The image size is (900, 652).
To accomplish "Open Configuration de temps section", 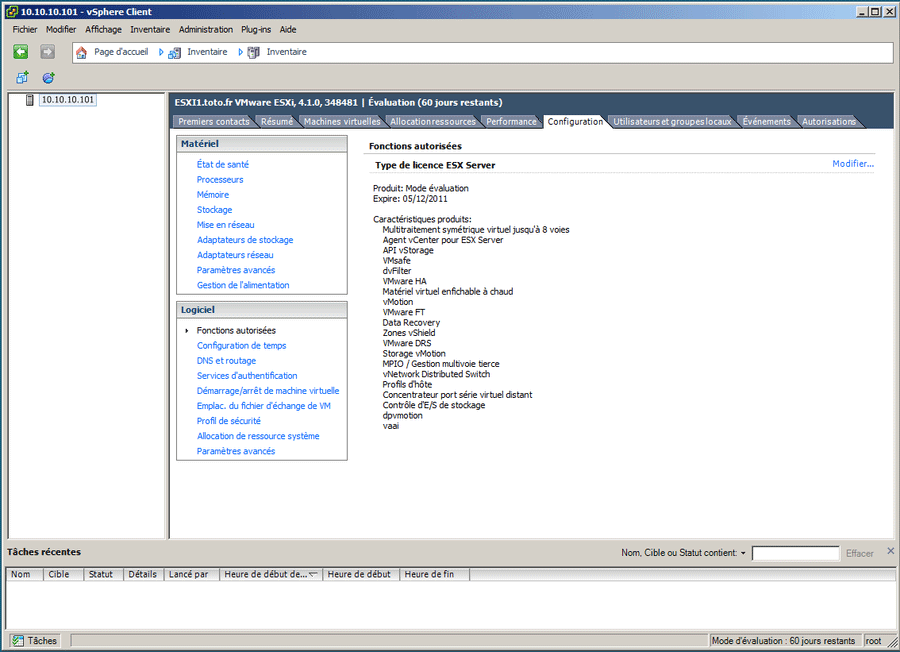I will pos(241,346).
